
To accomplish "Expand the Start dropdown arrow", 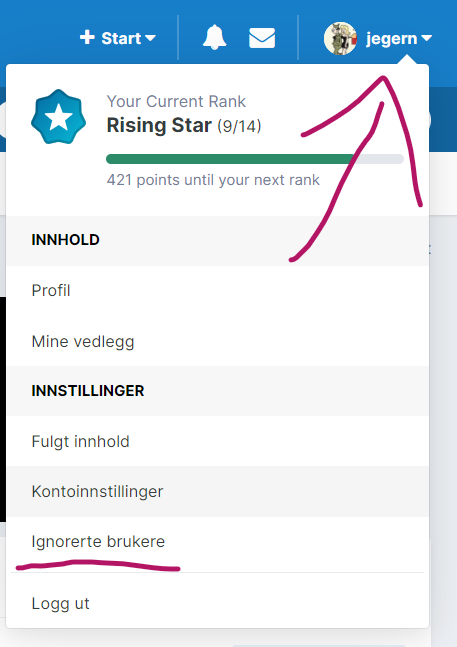I will tap(150, 38).
